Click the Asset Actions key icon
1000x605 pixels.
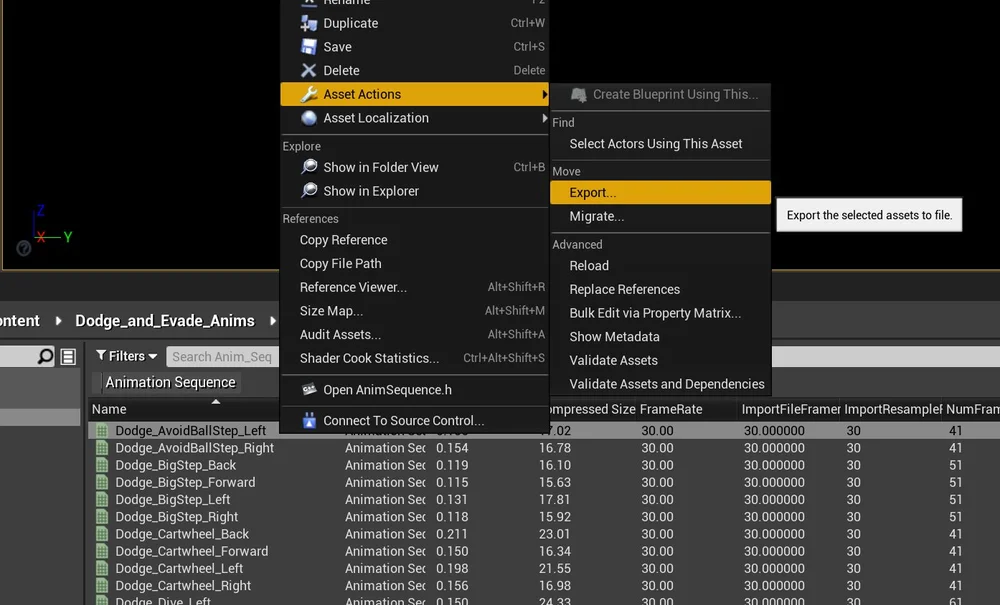[309, 94]
